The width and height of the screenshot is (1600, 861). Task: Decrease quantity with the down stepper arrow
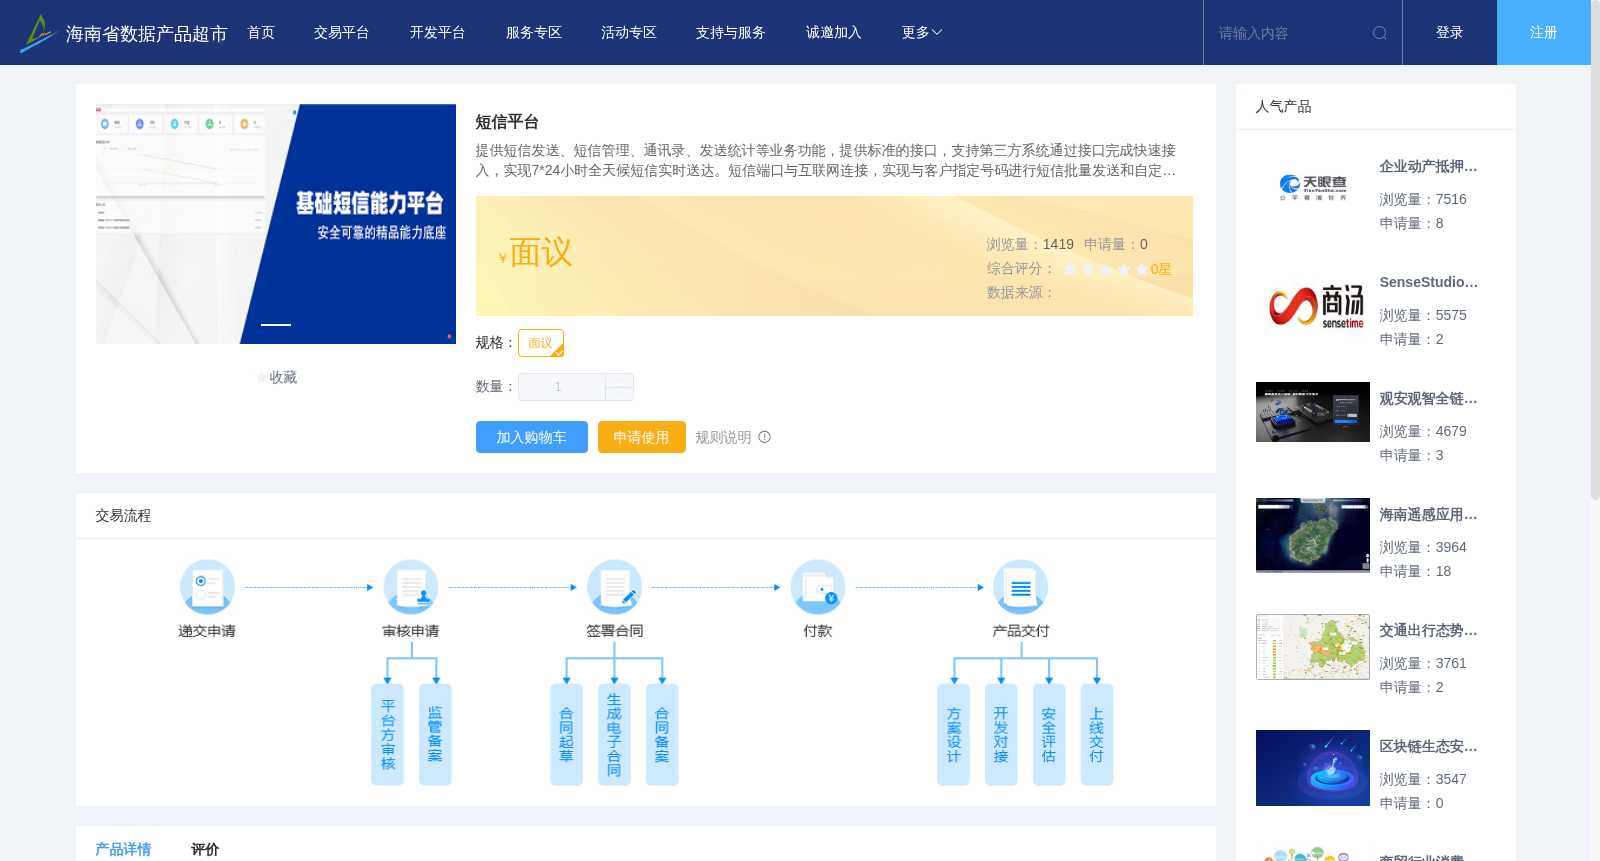pos(619,394)
